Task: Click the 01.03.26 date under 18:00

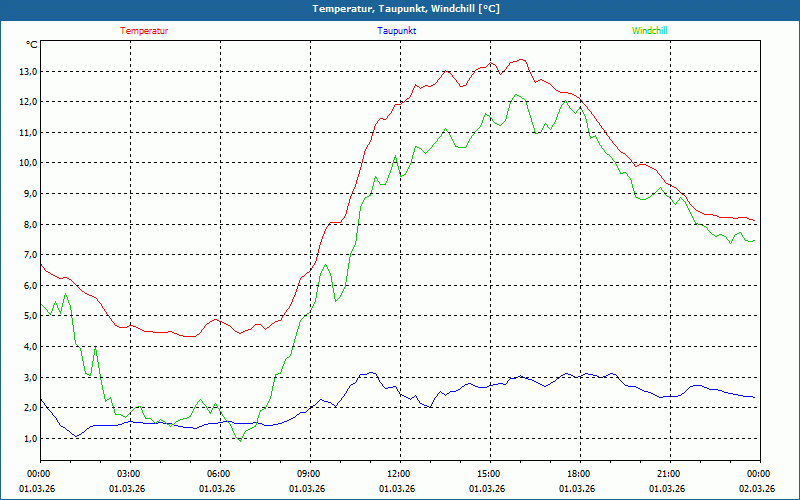Action: point(577,489)
